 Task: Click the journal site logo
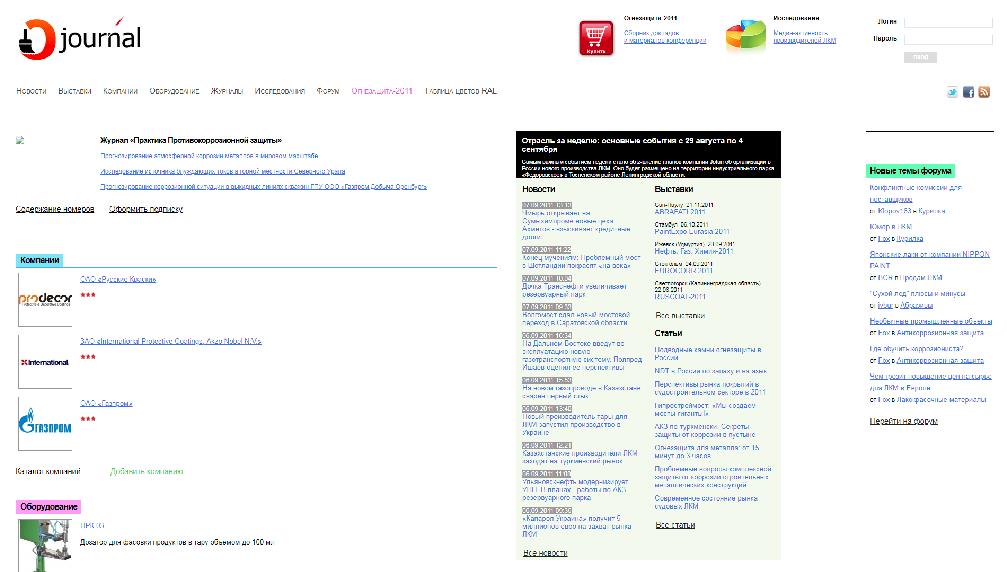[x=80, y=39]
